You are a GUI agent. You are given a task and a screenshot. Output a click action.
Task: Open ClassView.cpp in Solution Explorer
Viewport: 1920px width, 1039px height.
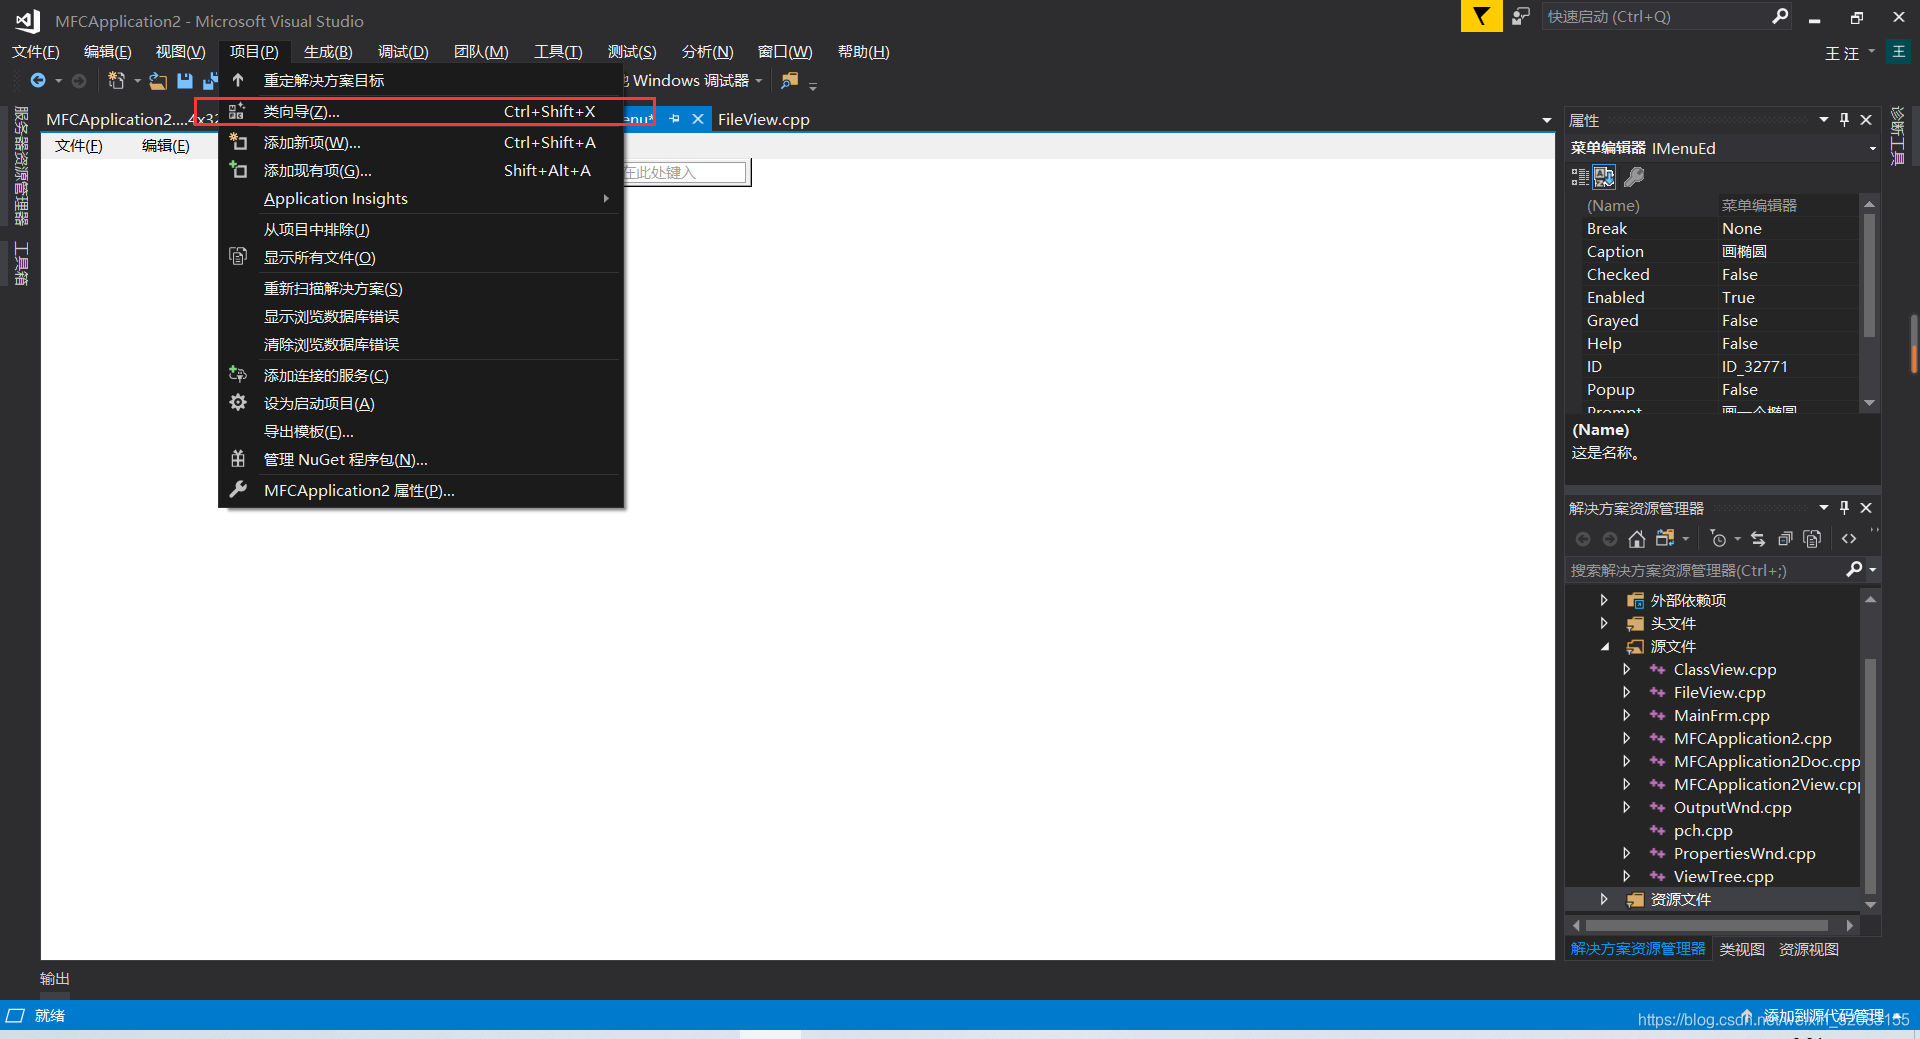point(1725,669)
